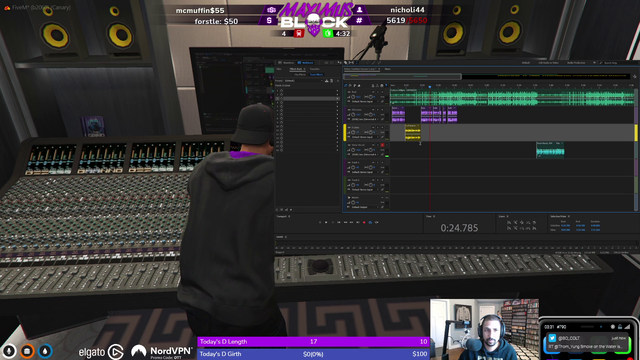The height and width of the screenshot is (360, 640).
Task: Open Master track output dropdown
Action: pyautogui.click(x=365, y=207)
